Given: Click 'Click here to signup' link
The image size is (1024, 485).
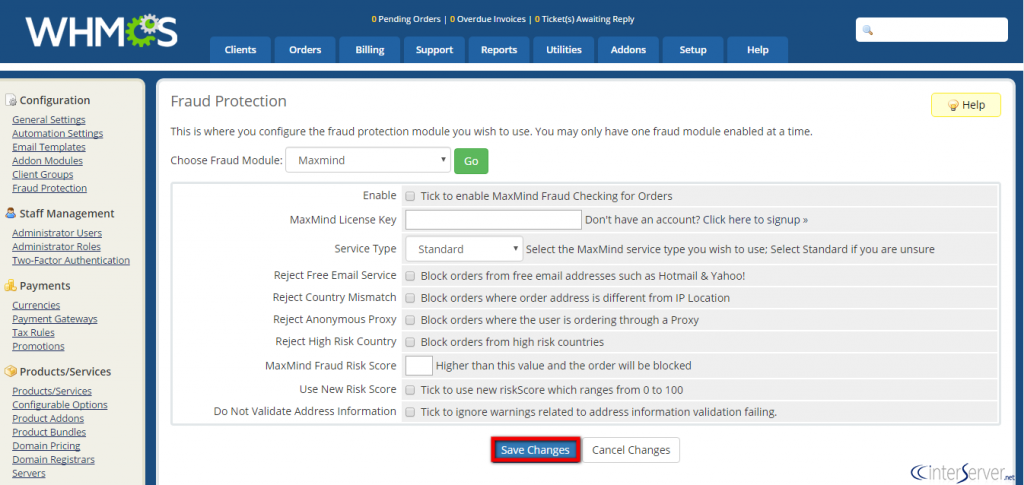Looking at the screenshot, I should [x=756, y=219].
